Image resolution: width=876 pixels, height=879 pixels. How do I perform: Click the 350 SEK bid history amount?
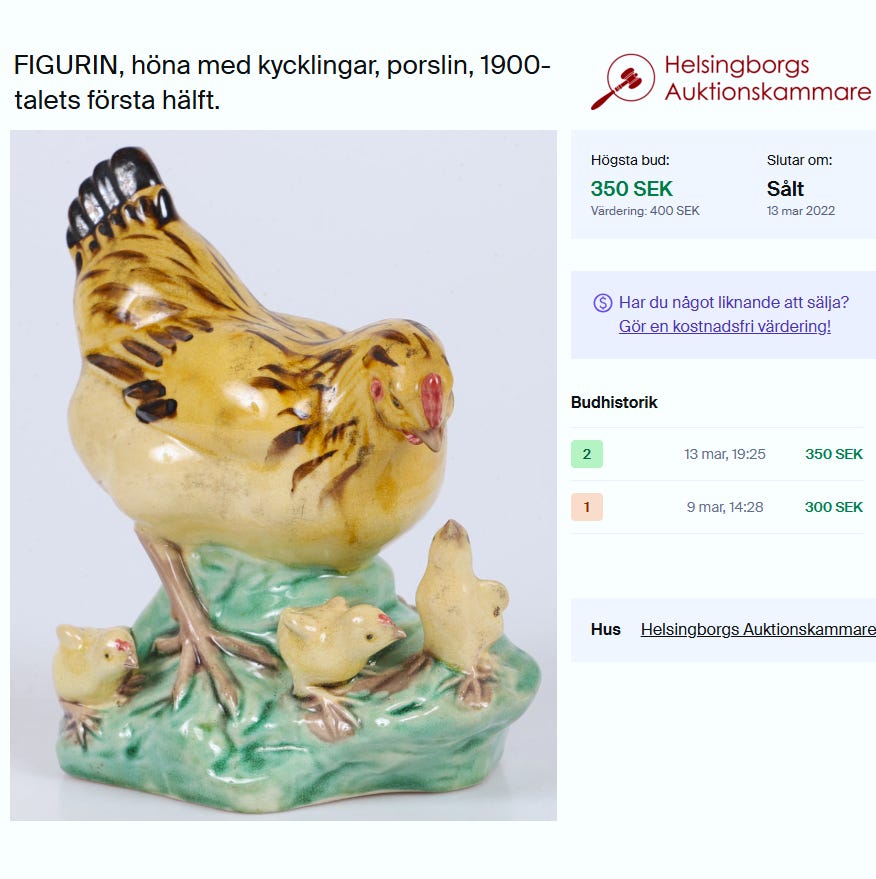pyautogui.click(x=834, y=454)
